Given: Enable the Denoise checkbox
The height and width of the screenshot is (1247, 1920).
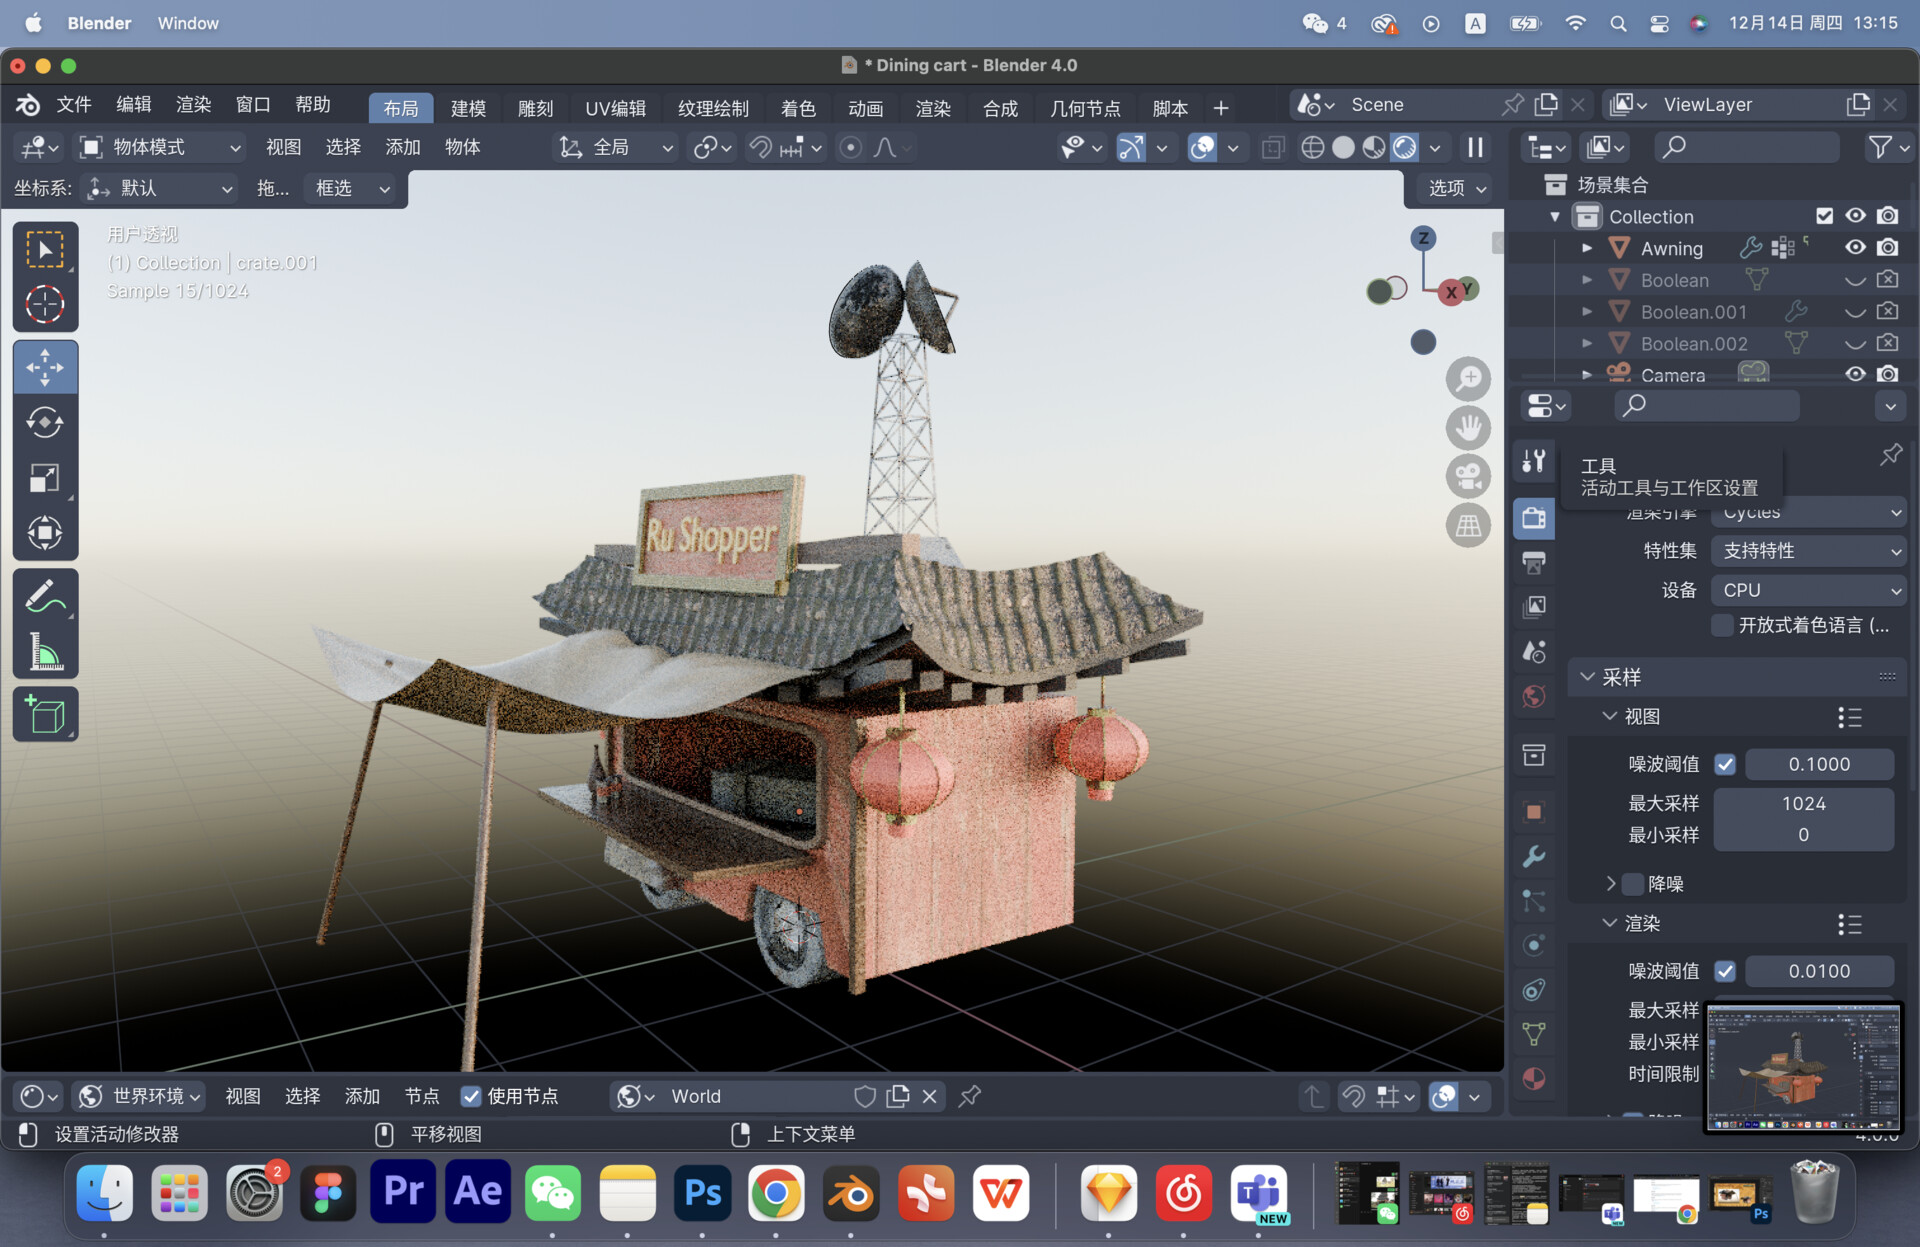Looking at the screenshot, I should click(x=1633, y=884).
